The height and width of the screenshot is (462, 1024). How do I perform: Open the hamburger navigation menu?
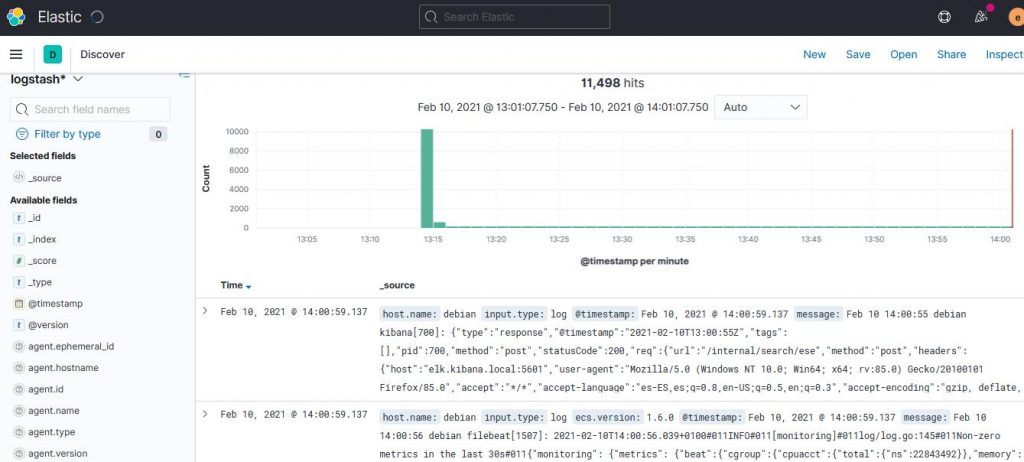pos(16,54)
